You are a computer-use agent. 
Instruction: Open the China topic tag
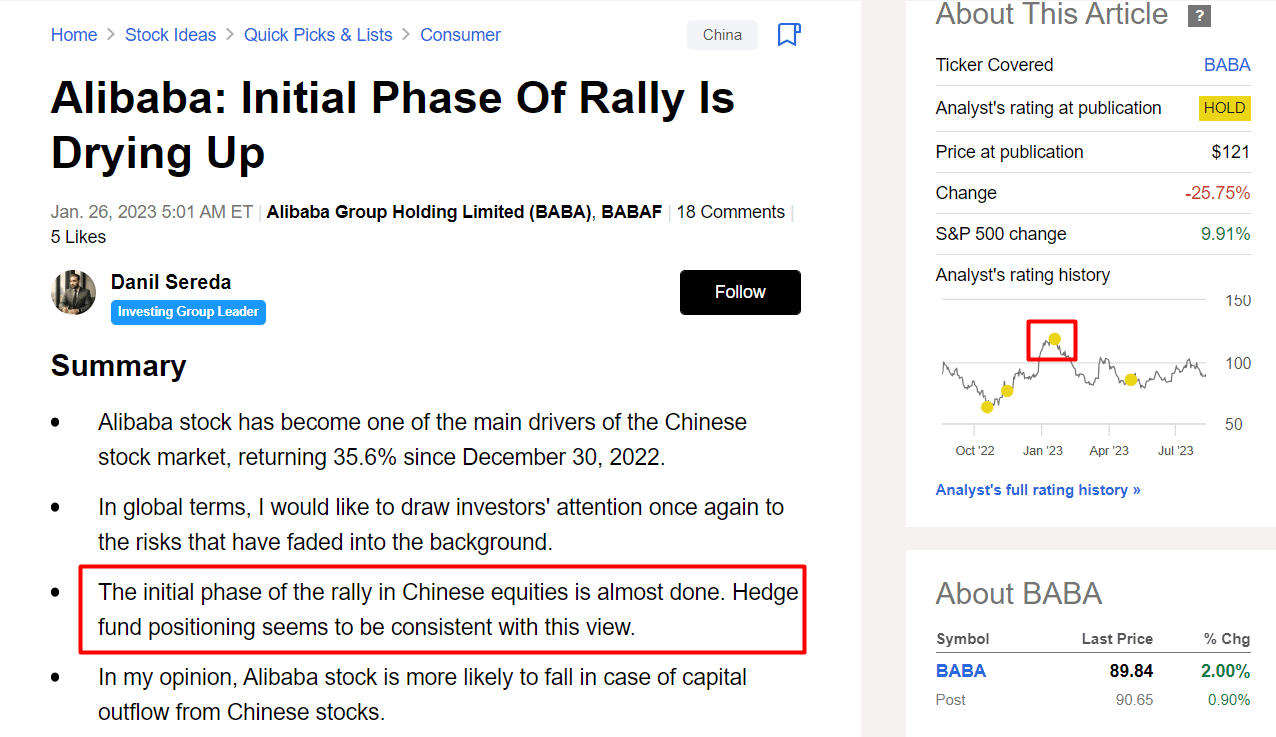[x=722, y=34]
